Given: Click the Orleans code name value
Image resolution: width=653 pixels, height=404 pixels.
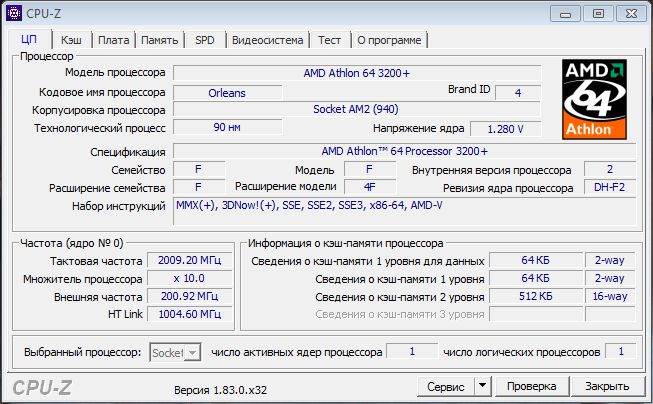Looking at the screenshot, I should point(227,93).
